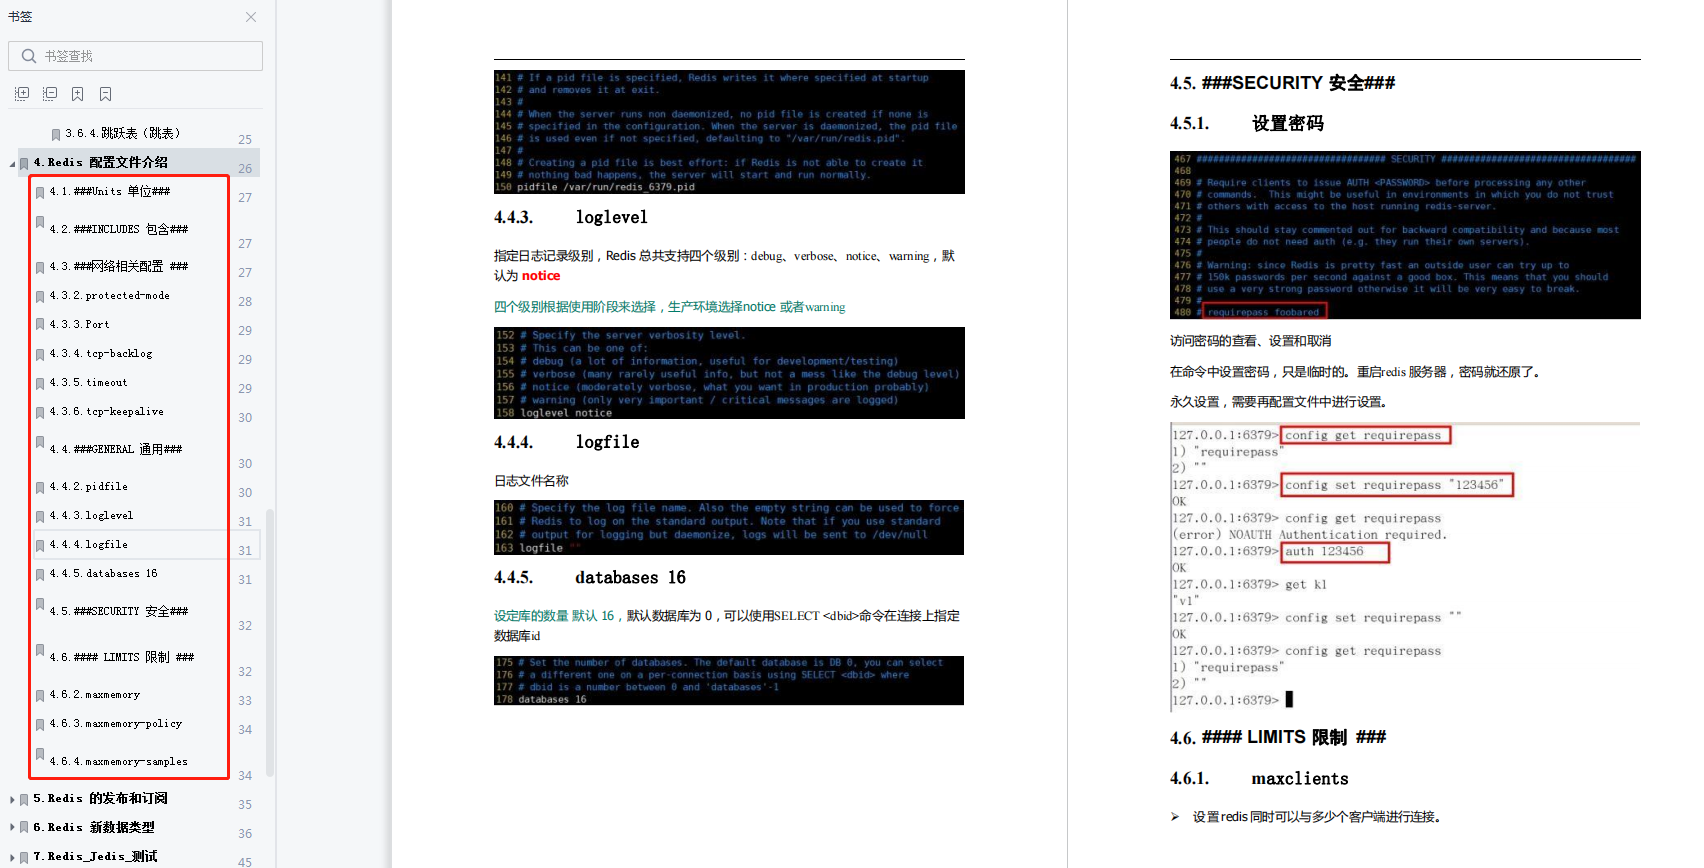The width and height of the screenshot is (1704, 868).
Task: Go to bookmark 4.4.5.databases 16
Action: (x=104, y=573)
